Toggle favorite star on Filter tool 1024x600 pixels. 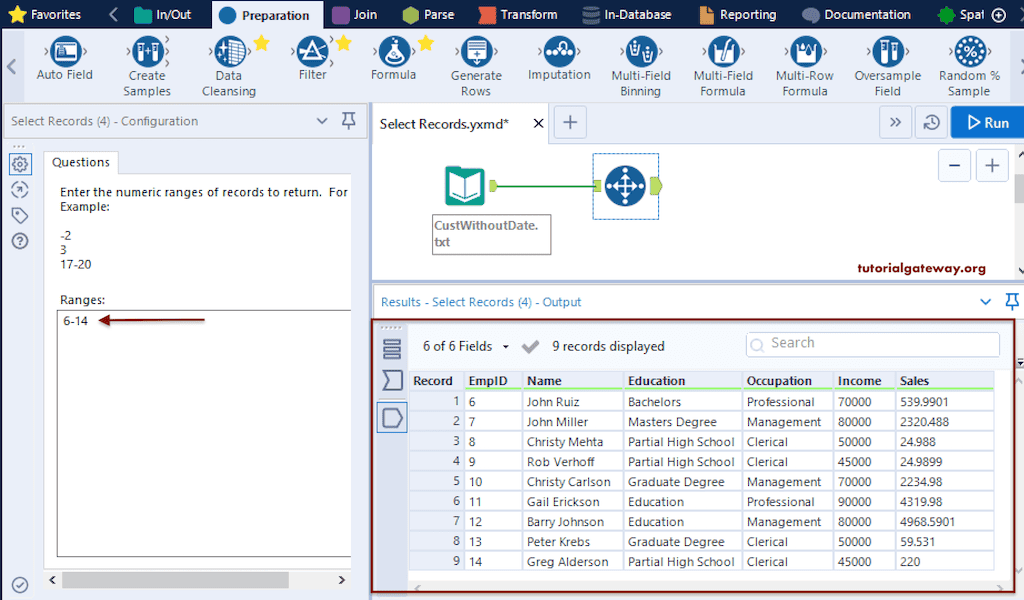tap(343, 43)
